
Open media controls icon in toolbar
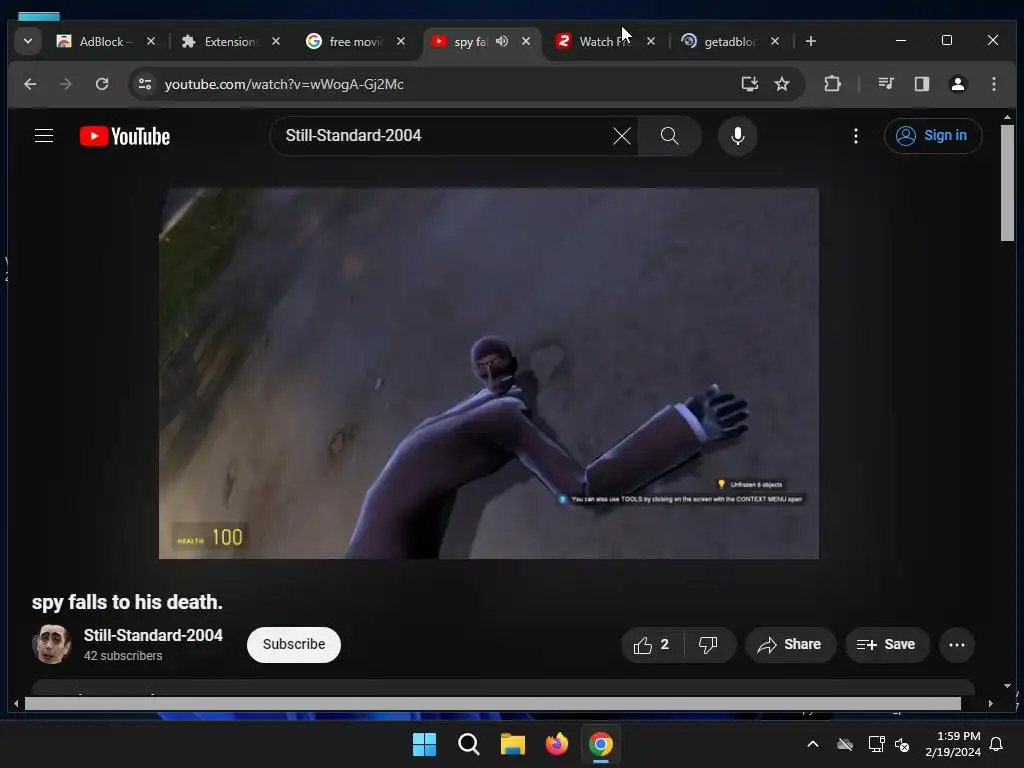click(x=886, y=84)
